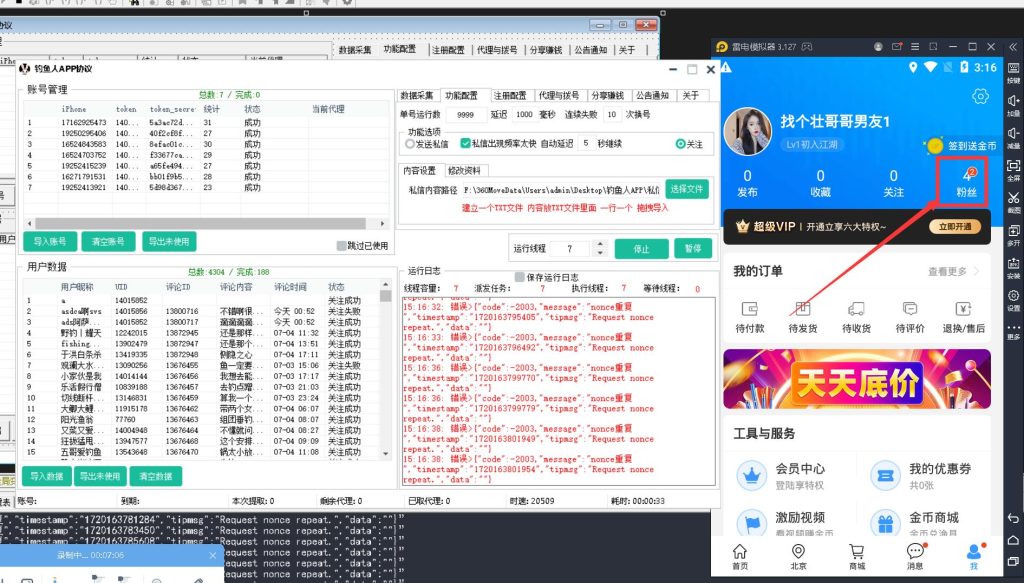Click the 全屏 fullscreen icon in emulator sidebar
The image size is (1024, 583).
point(1013,164)
